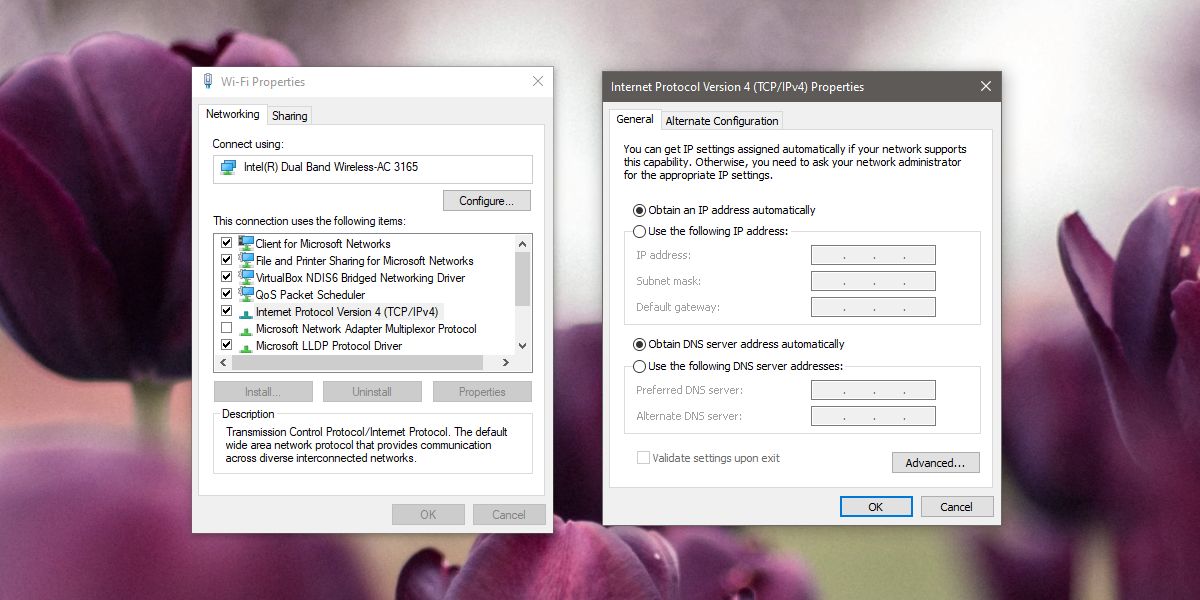1200x600 pixels.
Task: Click the Properties button in Wi-Fi Properties
Action: point(482,392)
